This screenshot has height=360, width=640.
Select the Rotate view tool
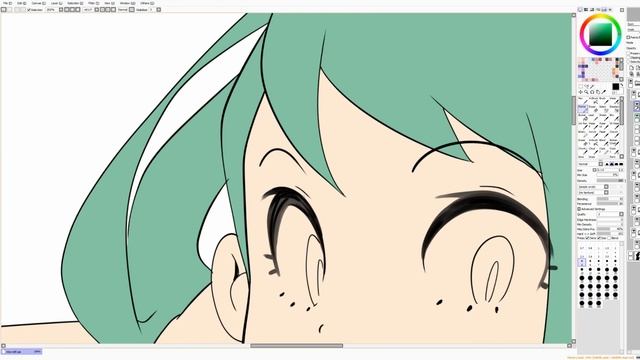(x=592, y=92)
